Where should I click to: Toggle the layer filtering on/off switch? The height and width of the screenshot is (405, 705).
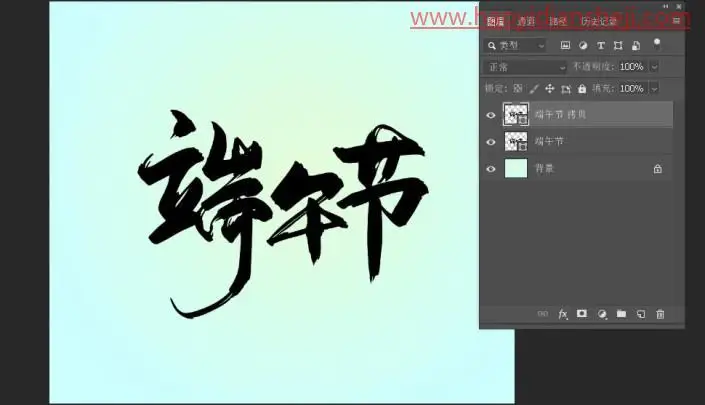657,44
